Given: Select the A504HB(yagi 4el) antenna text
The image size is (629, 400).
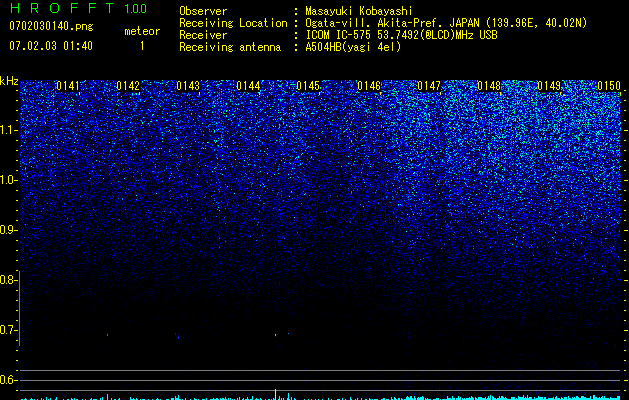Looking at the screenshot, I should pyautogui.click(x=353, y=47).
